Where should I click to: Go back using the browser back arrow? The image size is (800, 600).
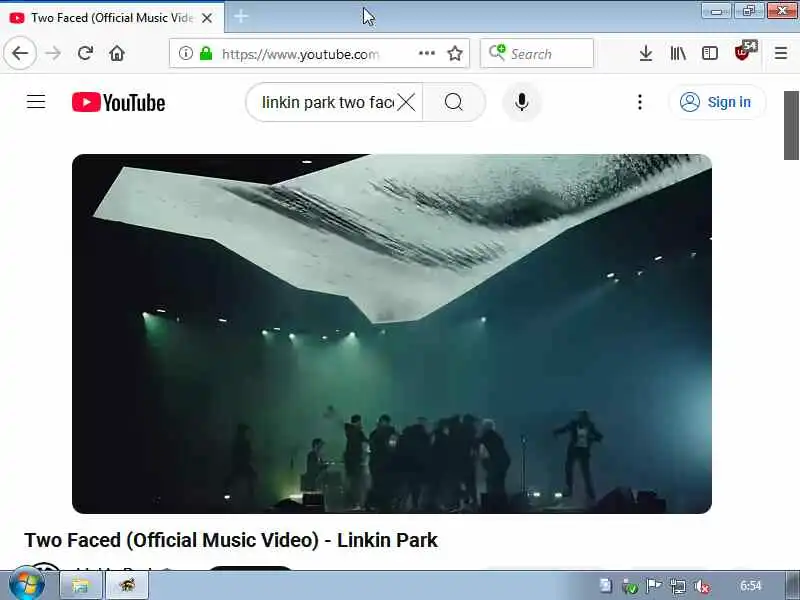click(20, 53)
